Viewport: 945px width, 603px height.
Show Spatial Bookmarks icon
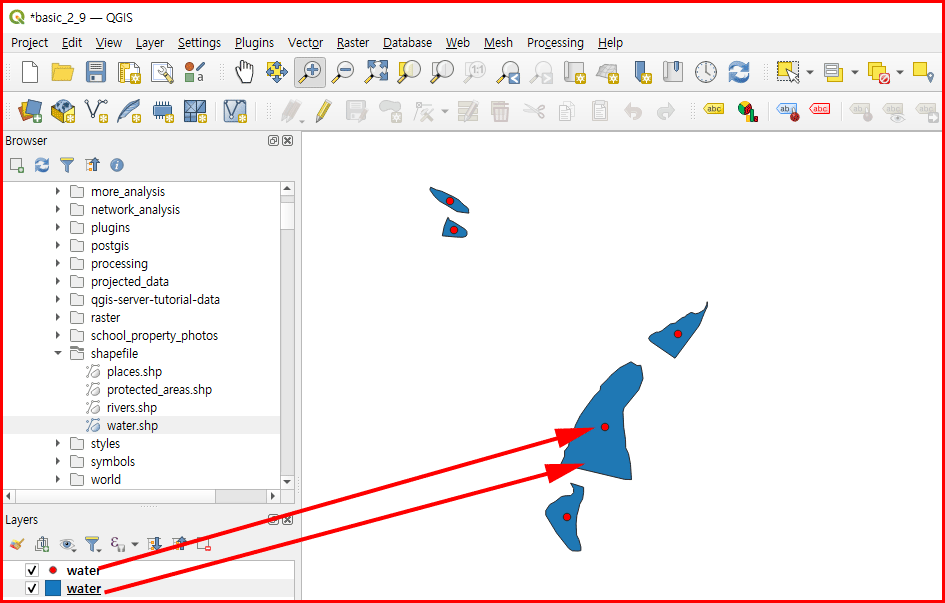coord(673,72)
